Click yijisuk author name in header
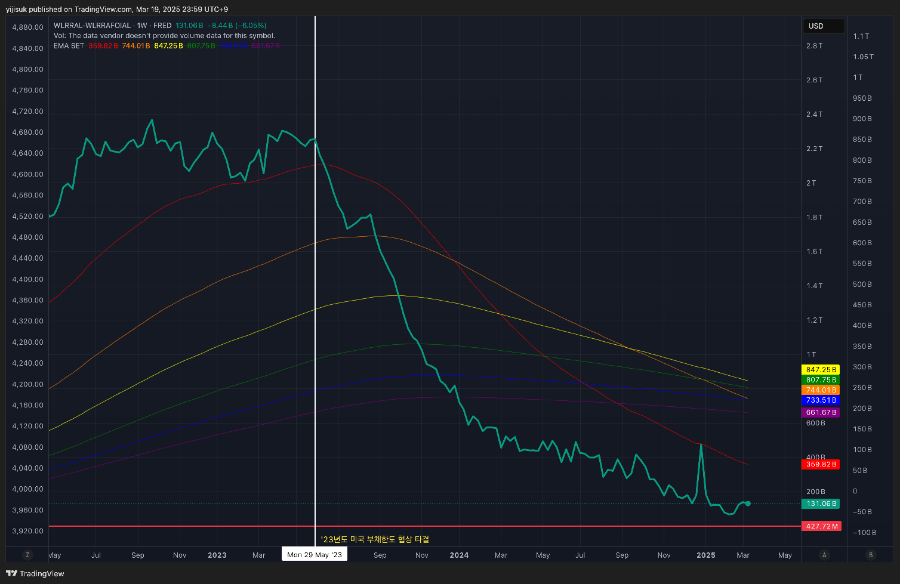900x584 pixels. (16, 9)
